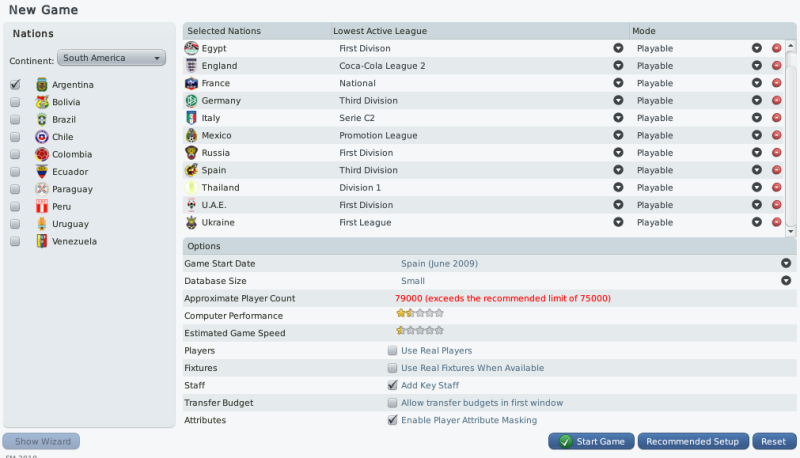
Task: Expand England's lowest active league dropdown
Action: (x=618, y=65)
